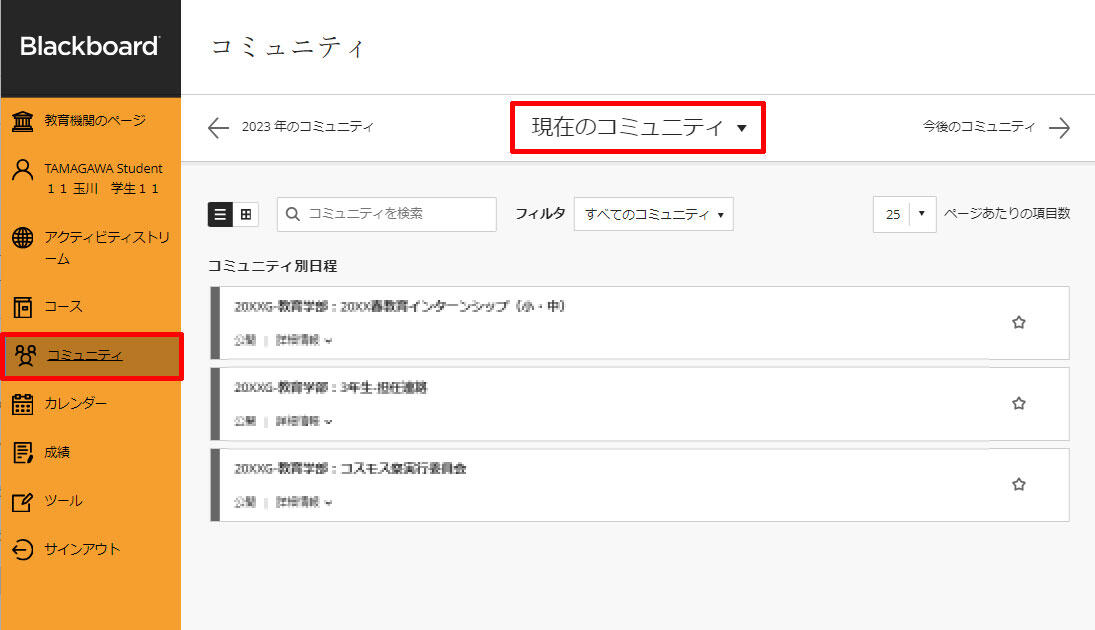Favorite the コスモス祭実行委員会 community star

pyautogui.click(x=1019, y=485)
